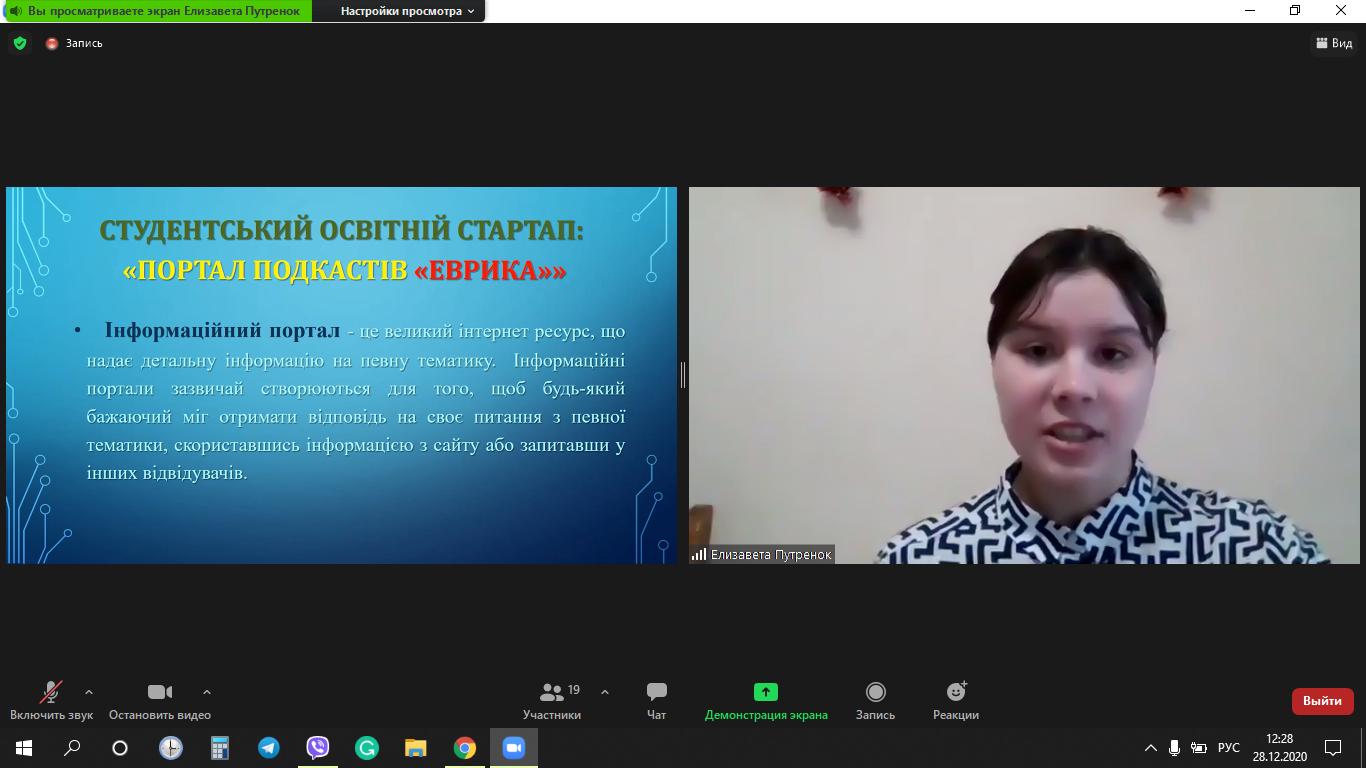Open Telegram from taskbar
Viewport: 1366px width, 768px height.
[x=269, y=747]
